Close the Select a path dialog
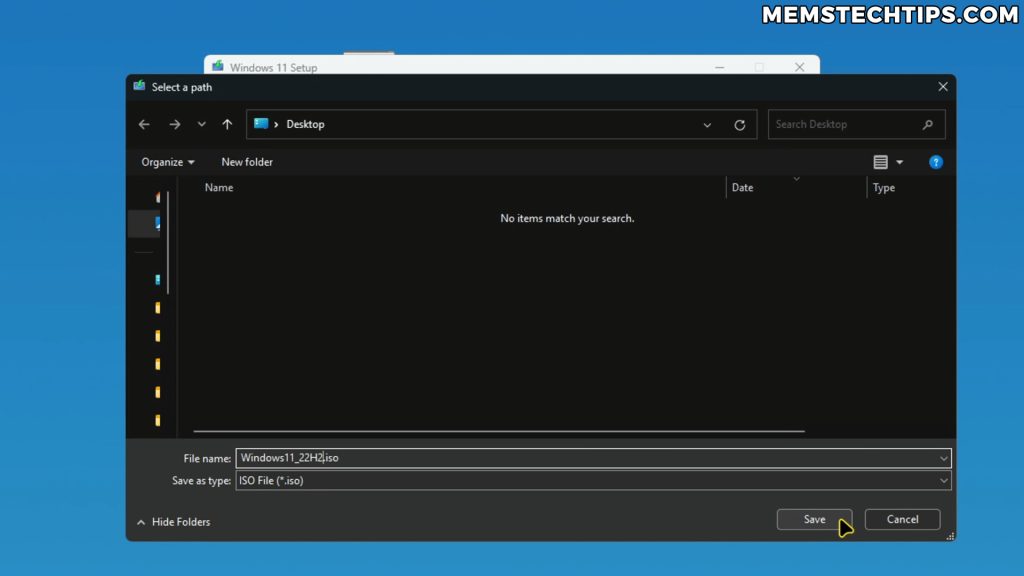The width and height of the screenshot is (1024, 576). click(942, 87)
